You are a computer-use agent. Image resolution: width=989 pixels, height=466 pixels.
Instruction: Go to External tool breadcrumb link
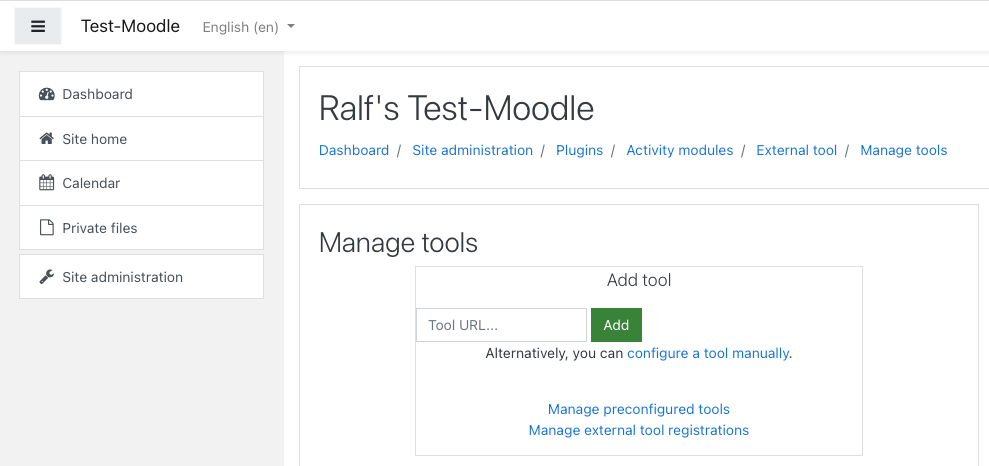pyautogui.click(x=797, y=150)
